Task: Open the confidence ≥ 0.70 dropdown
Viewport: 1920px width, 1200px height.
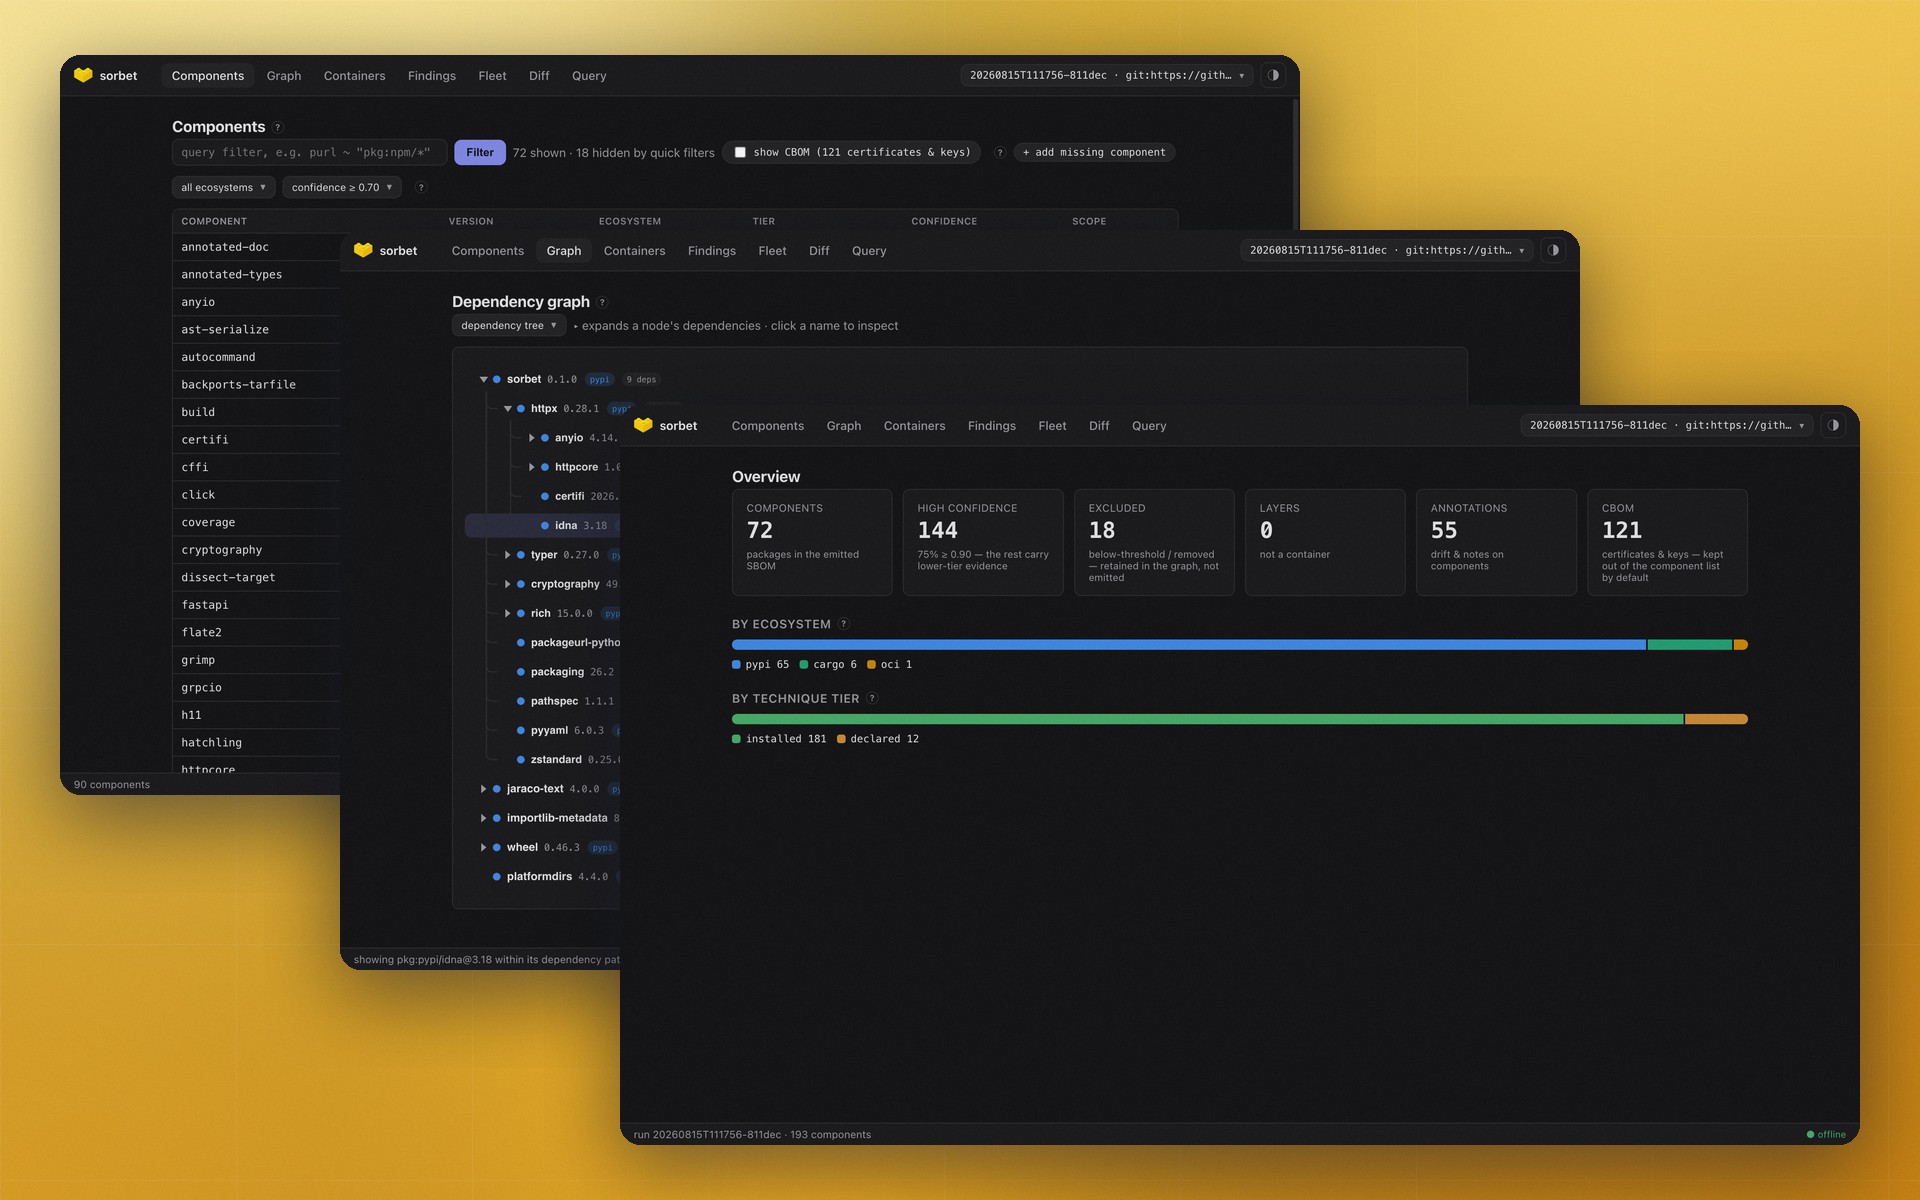Action: pos(342,187)
